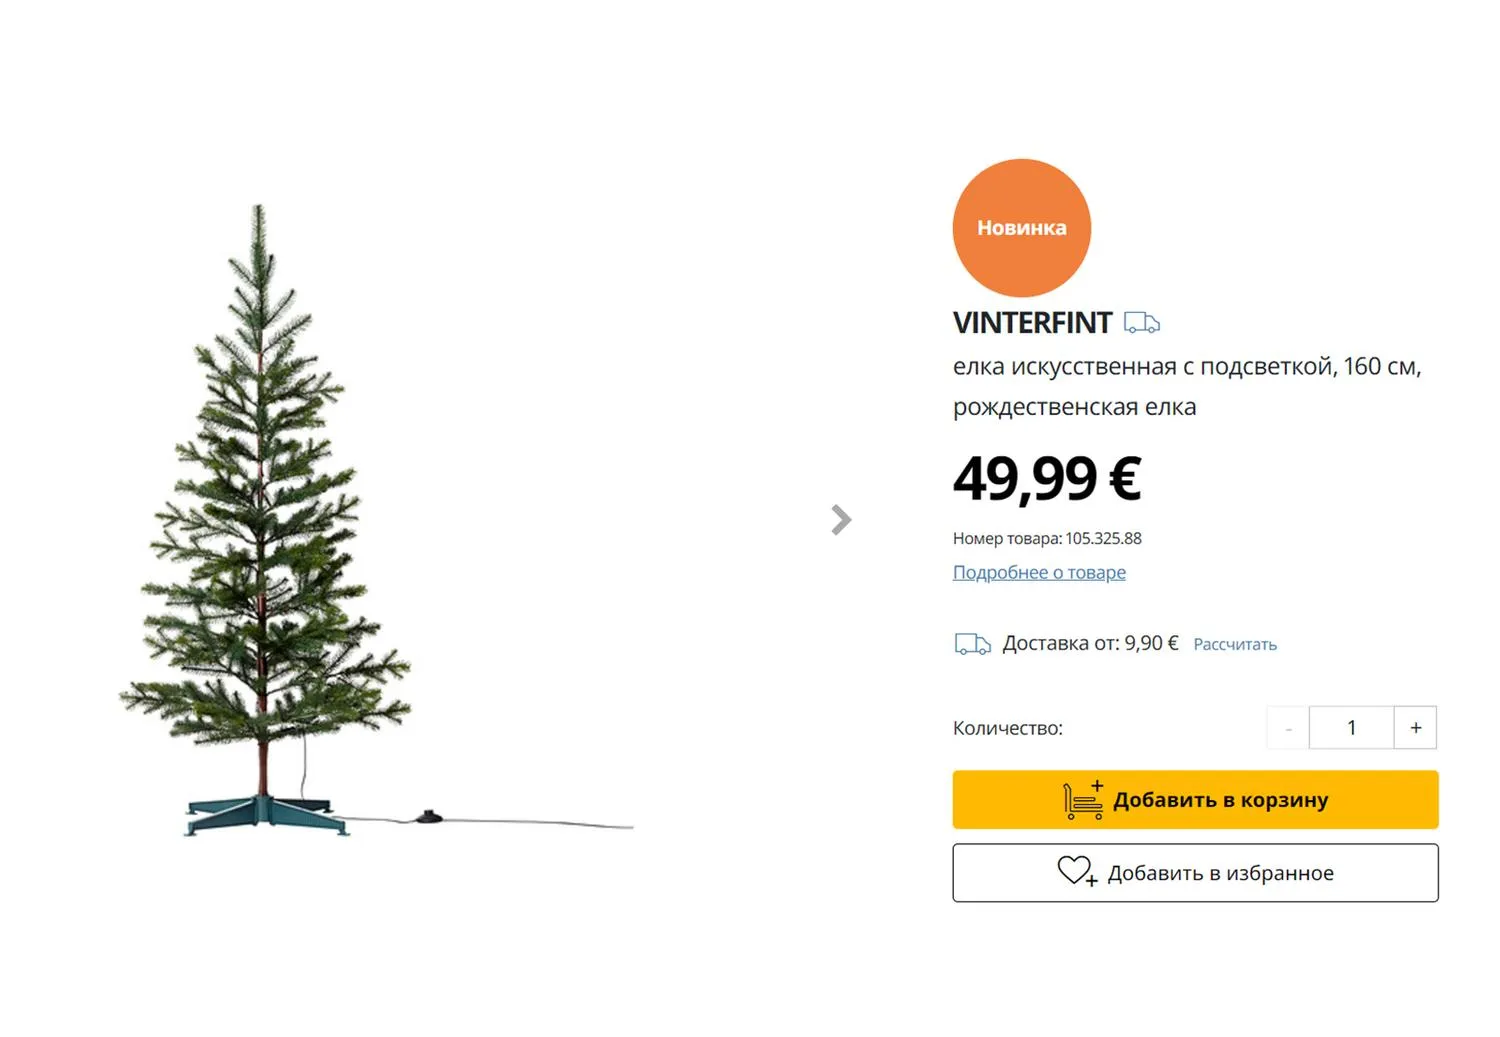Click the quantity input field showing 1
1500x1037 pixels.
pos(1351,728)
